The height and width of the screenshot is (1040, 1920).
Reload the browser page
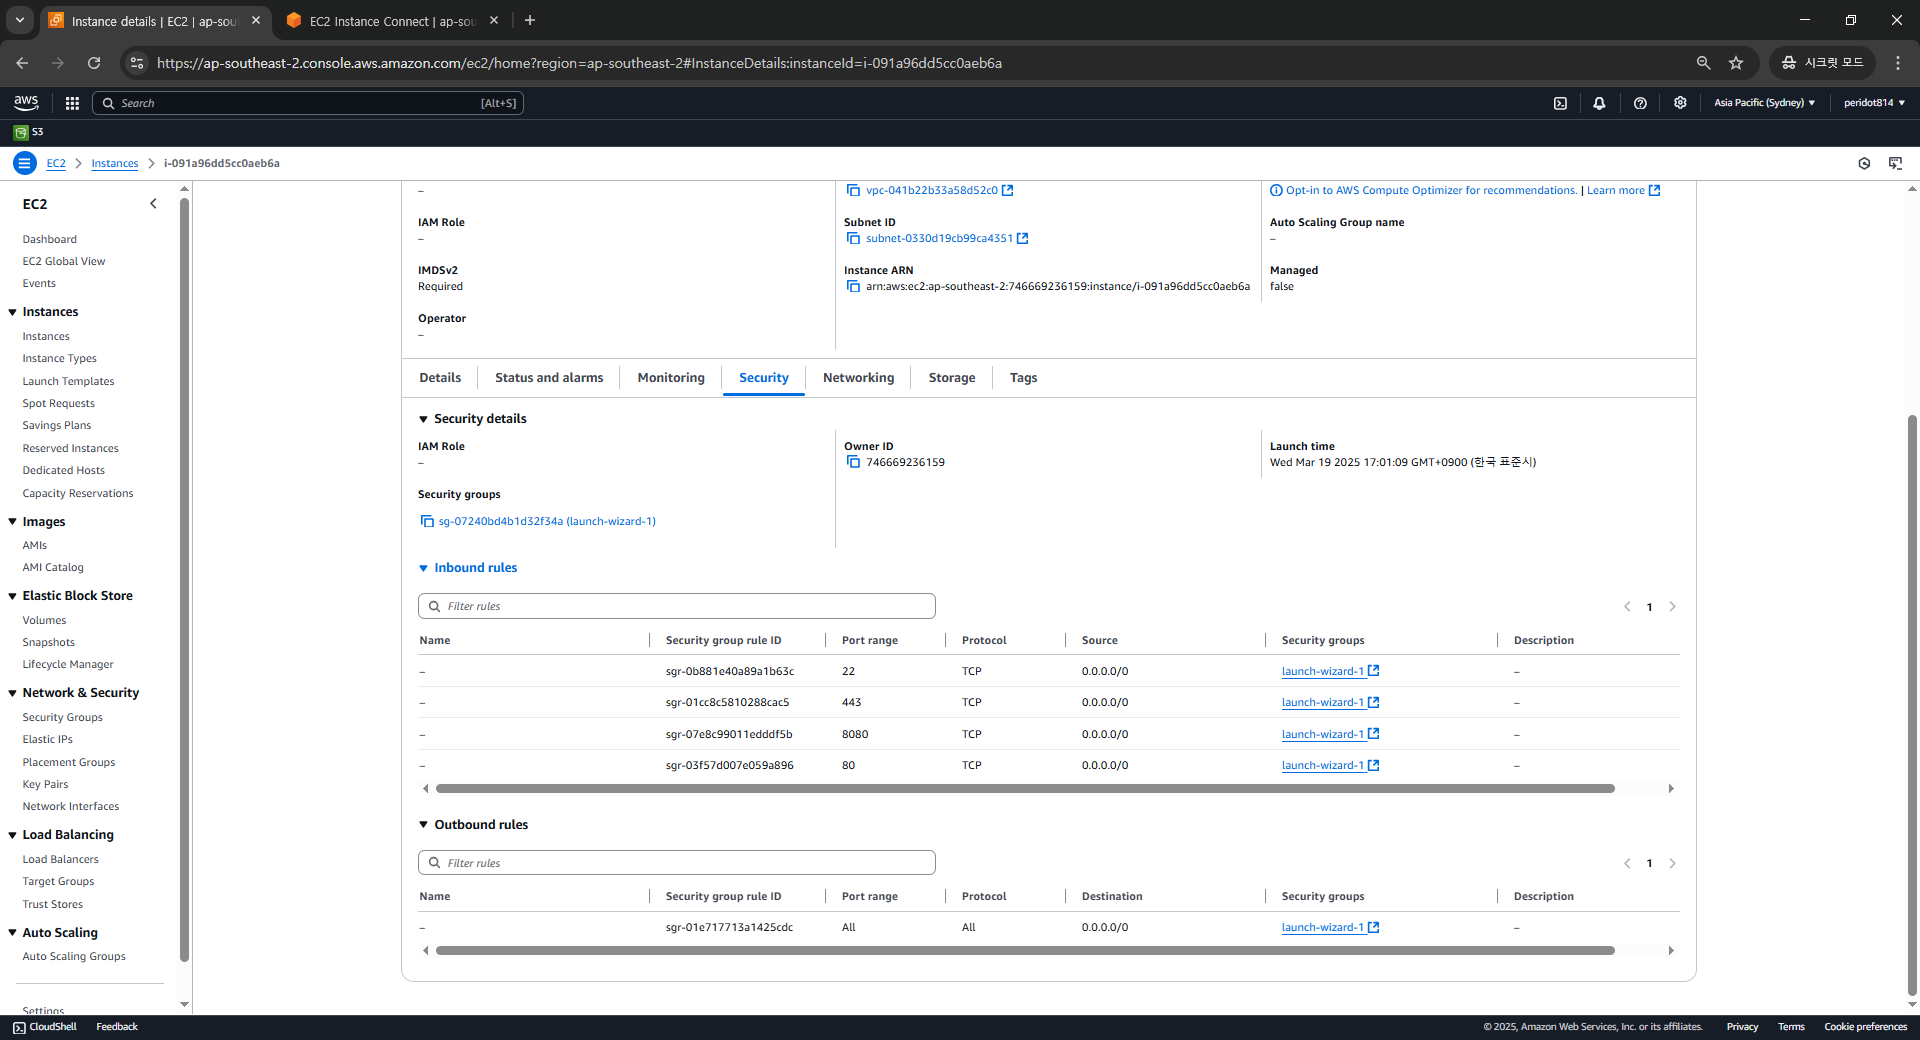point(94,63)
